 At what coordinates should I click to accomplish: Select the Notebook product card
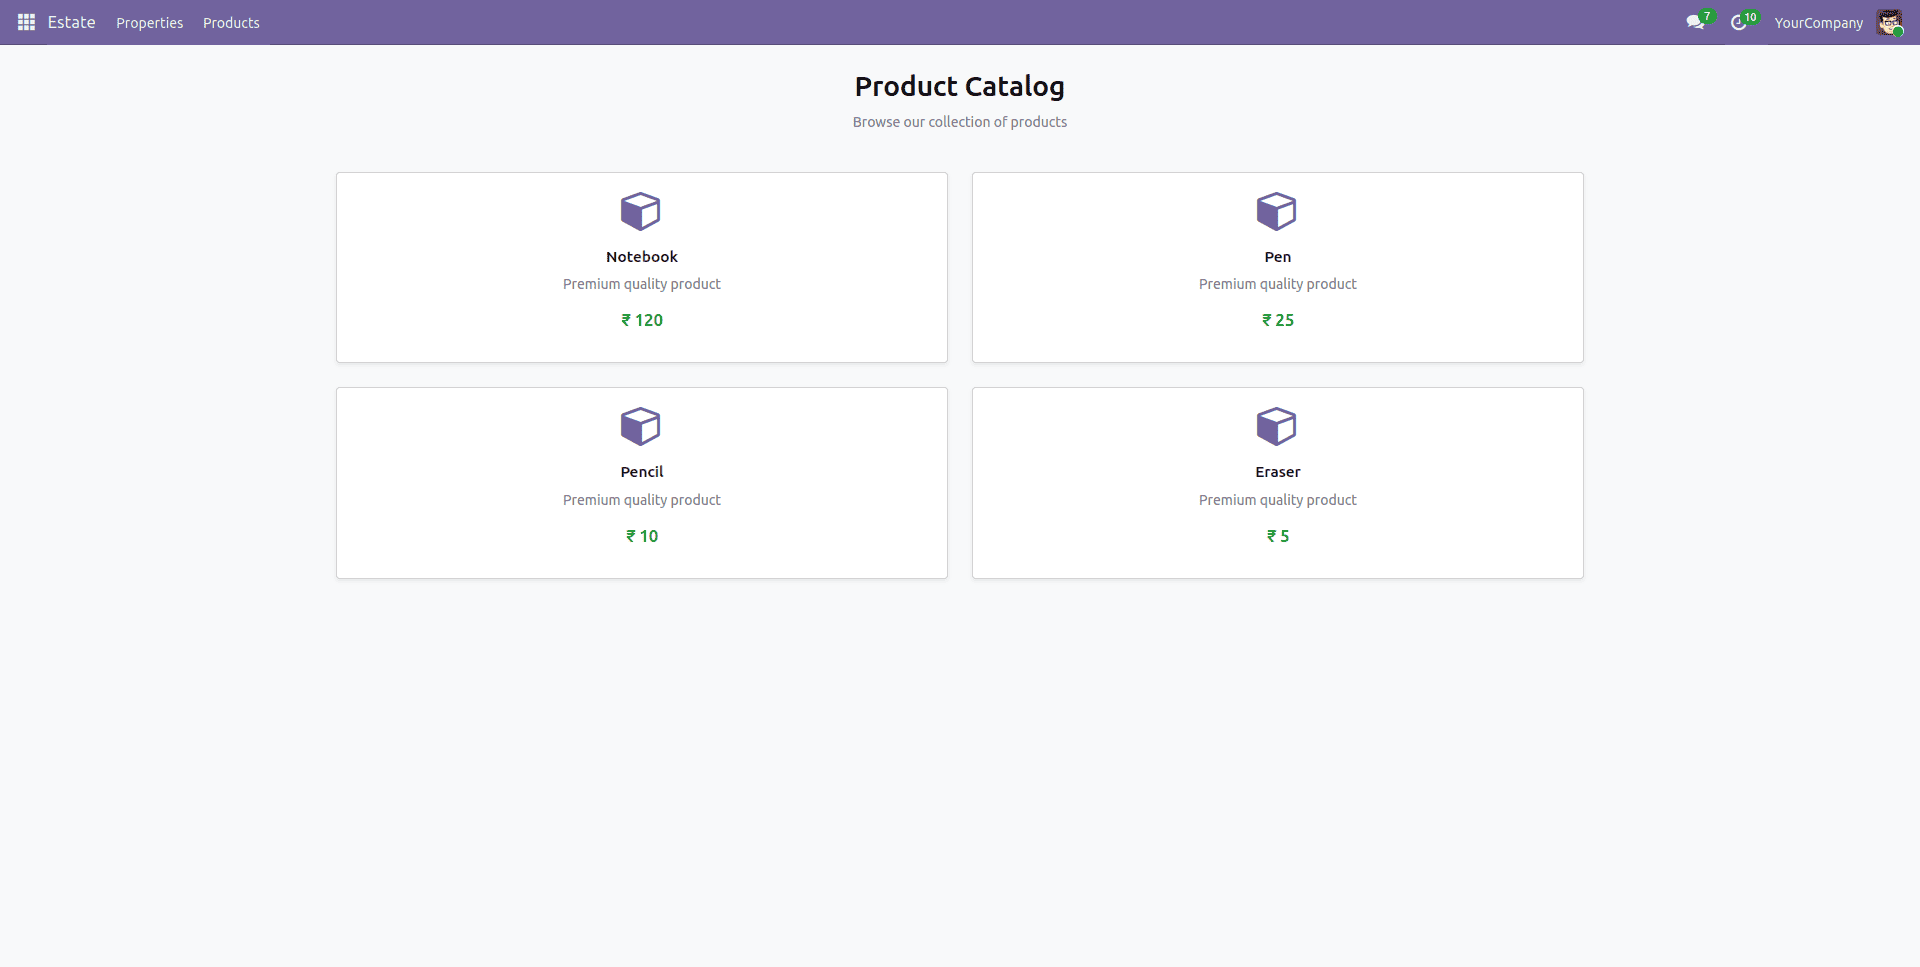click(641, 267)
